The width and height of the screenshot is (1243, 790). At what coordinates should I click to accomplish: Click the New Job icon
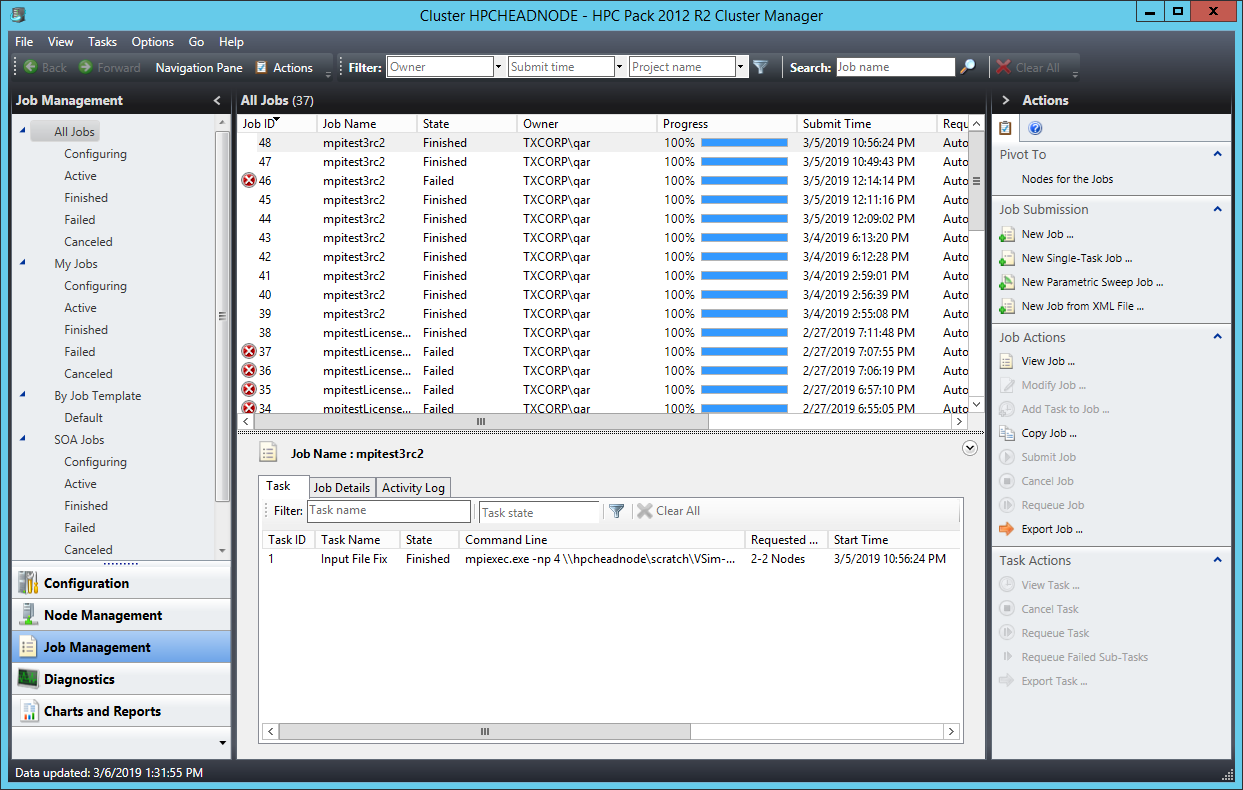click(1007, 234)
